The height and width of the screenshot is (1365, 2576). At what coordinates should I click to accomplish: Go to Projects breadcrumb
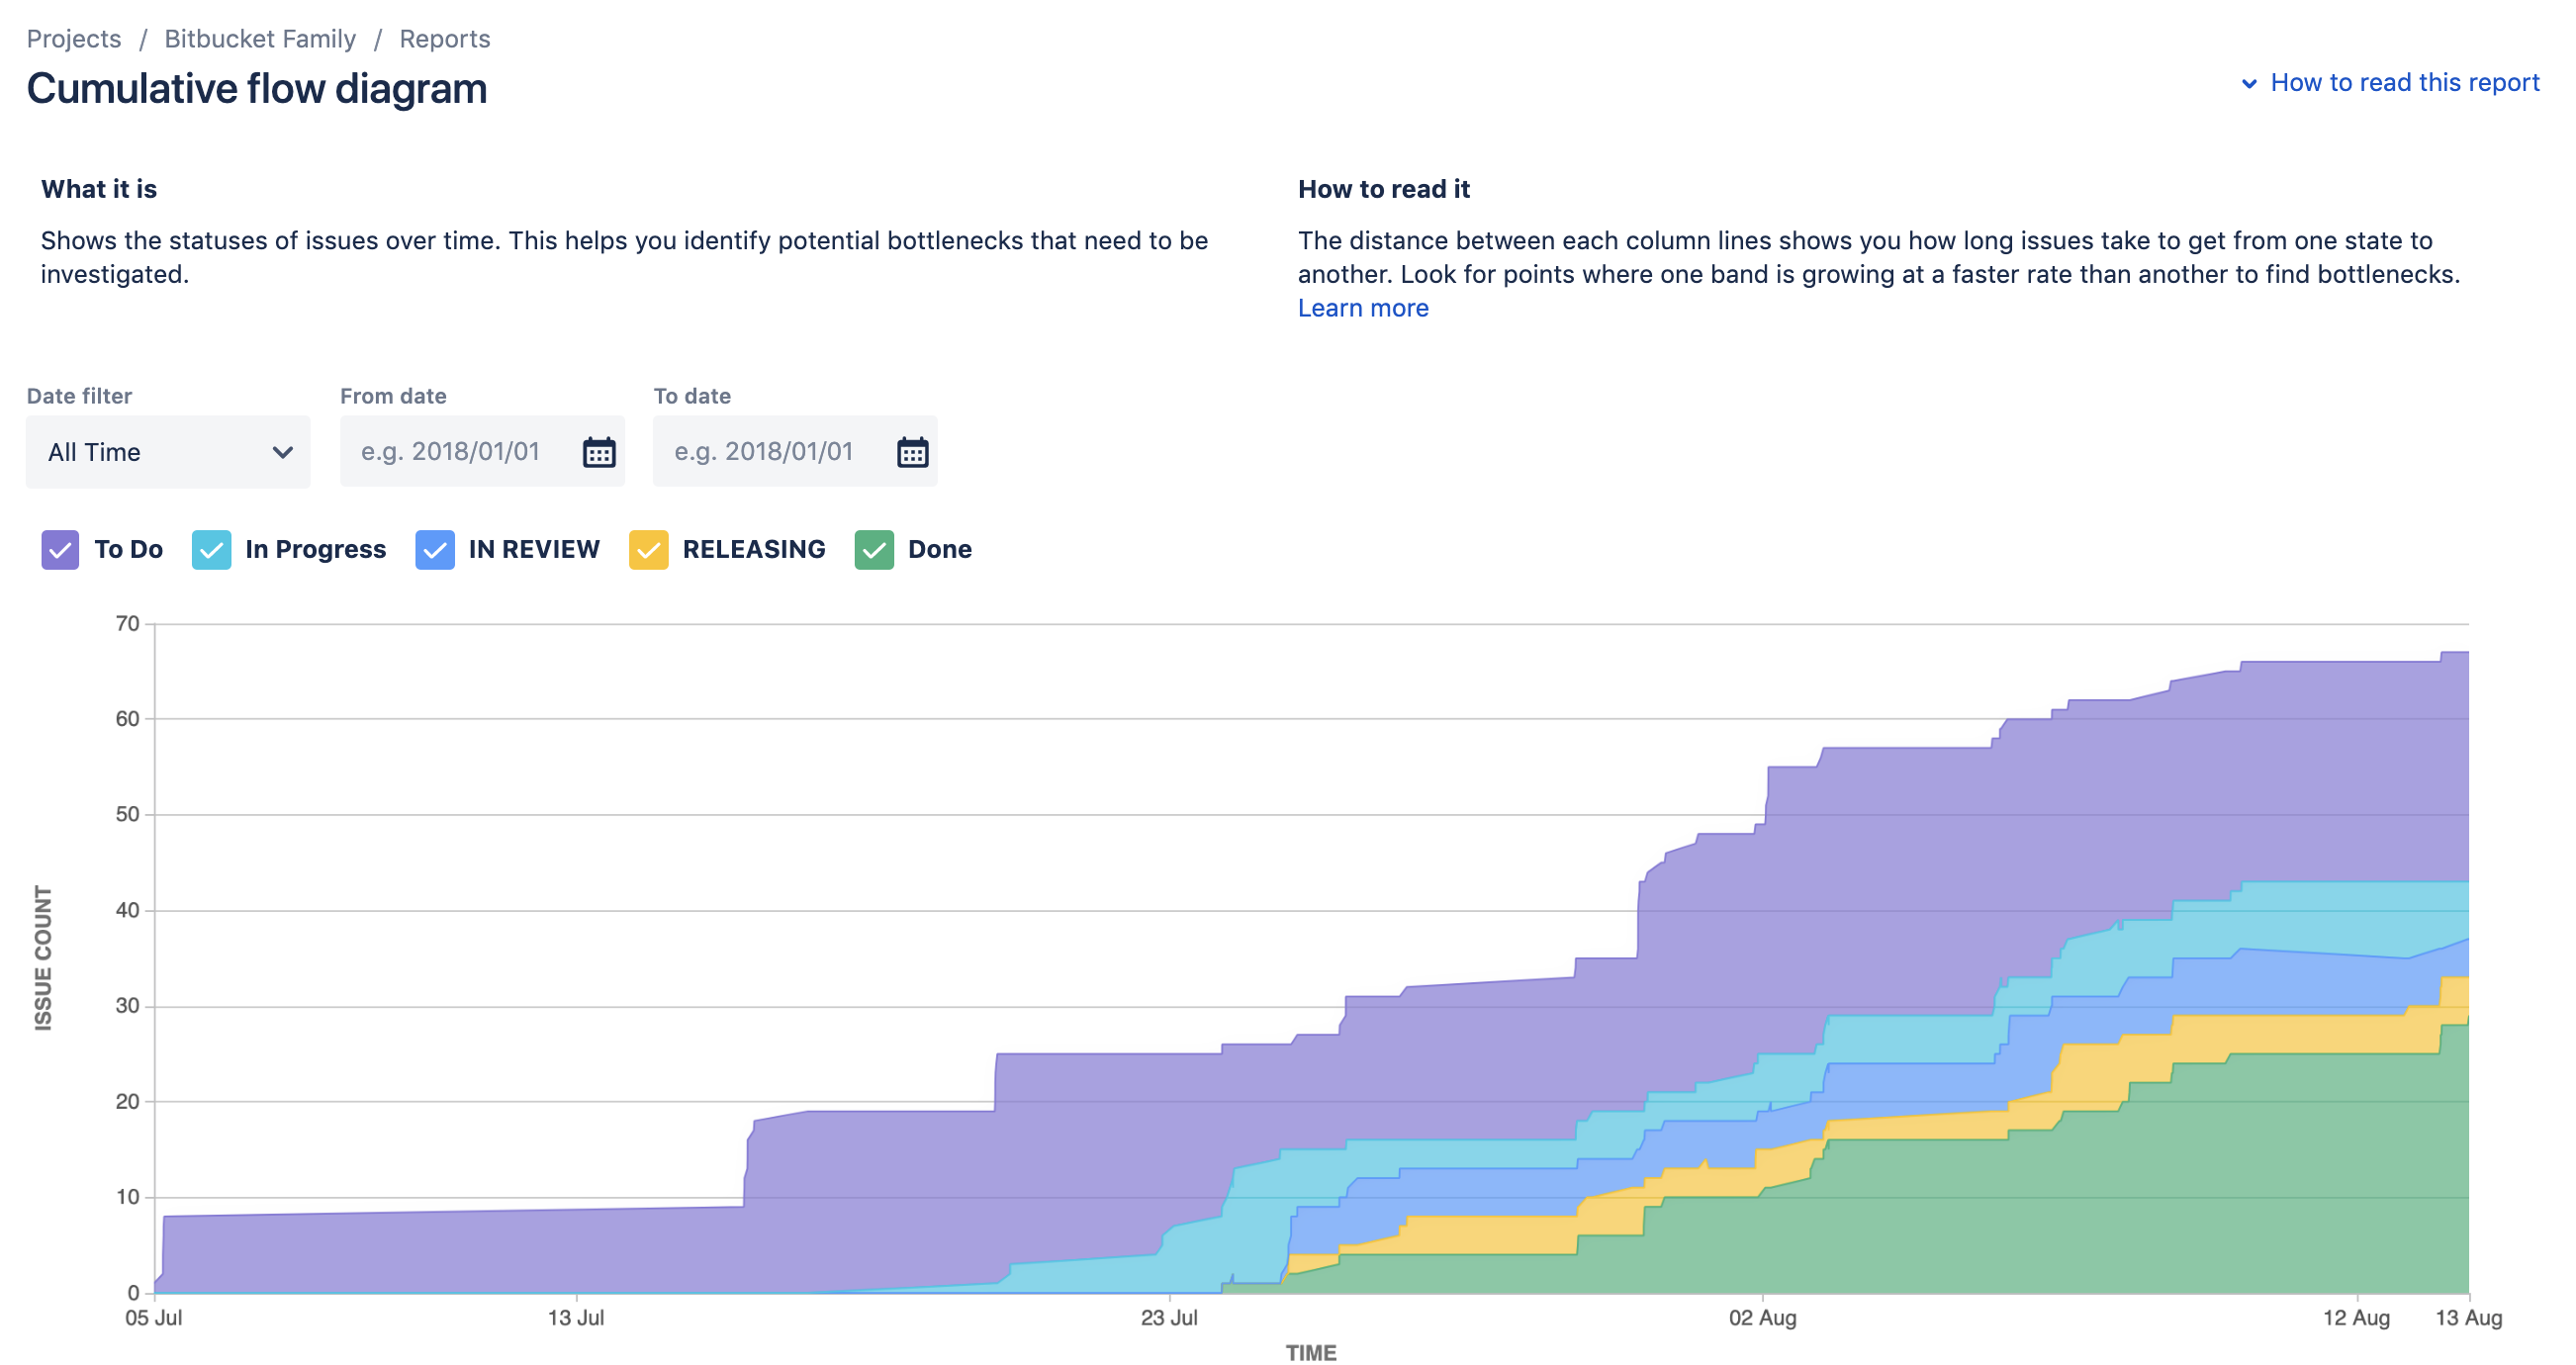(74, 39)
